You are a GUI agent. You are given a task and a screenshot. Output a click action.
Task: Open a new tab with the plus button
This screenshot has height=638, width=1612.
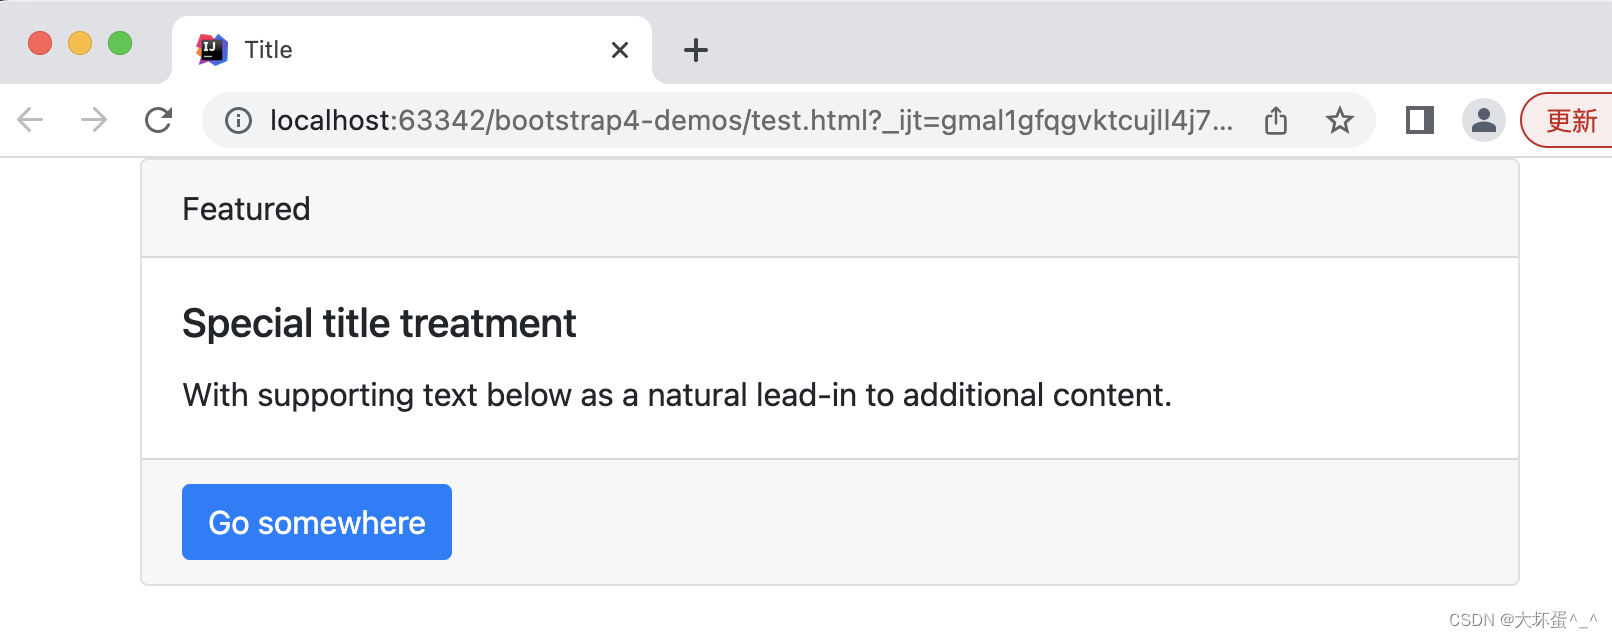click(695, 50)
